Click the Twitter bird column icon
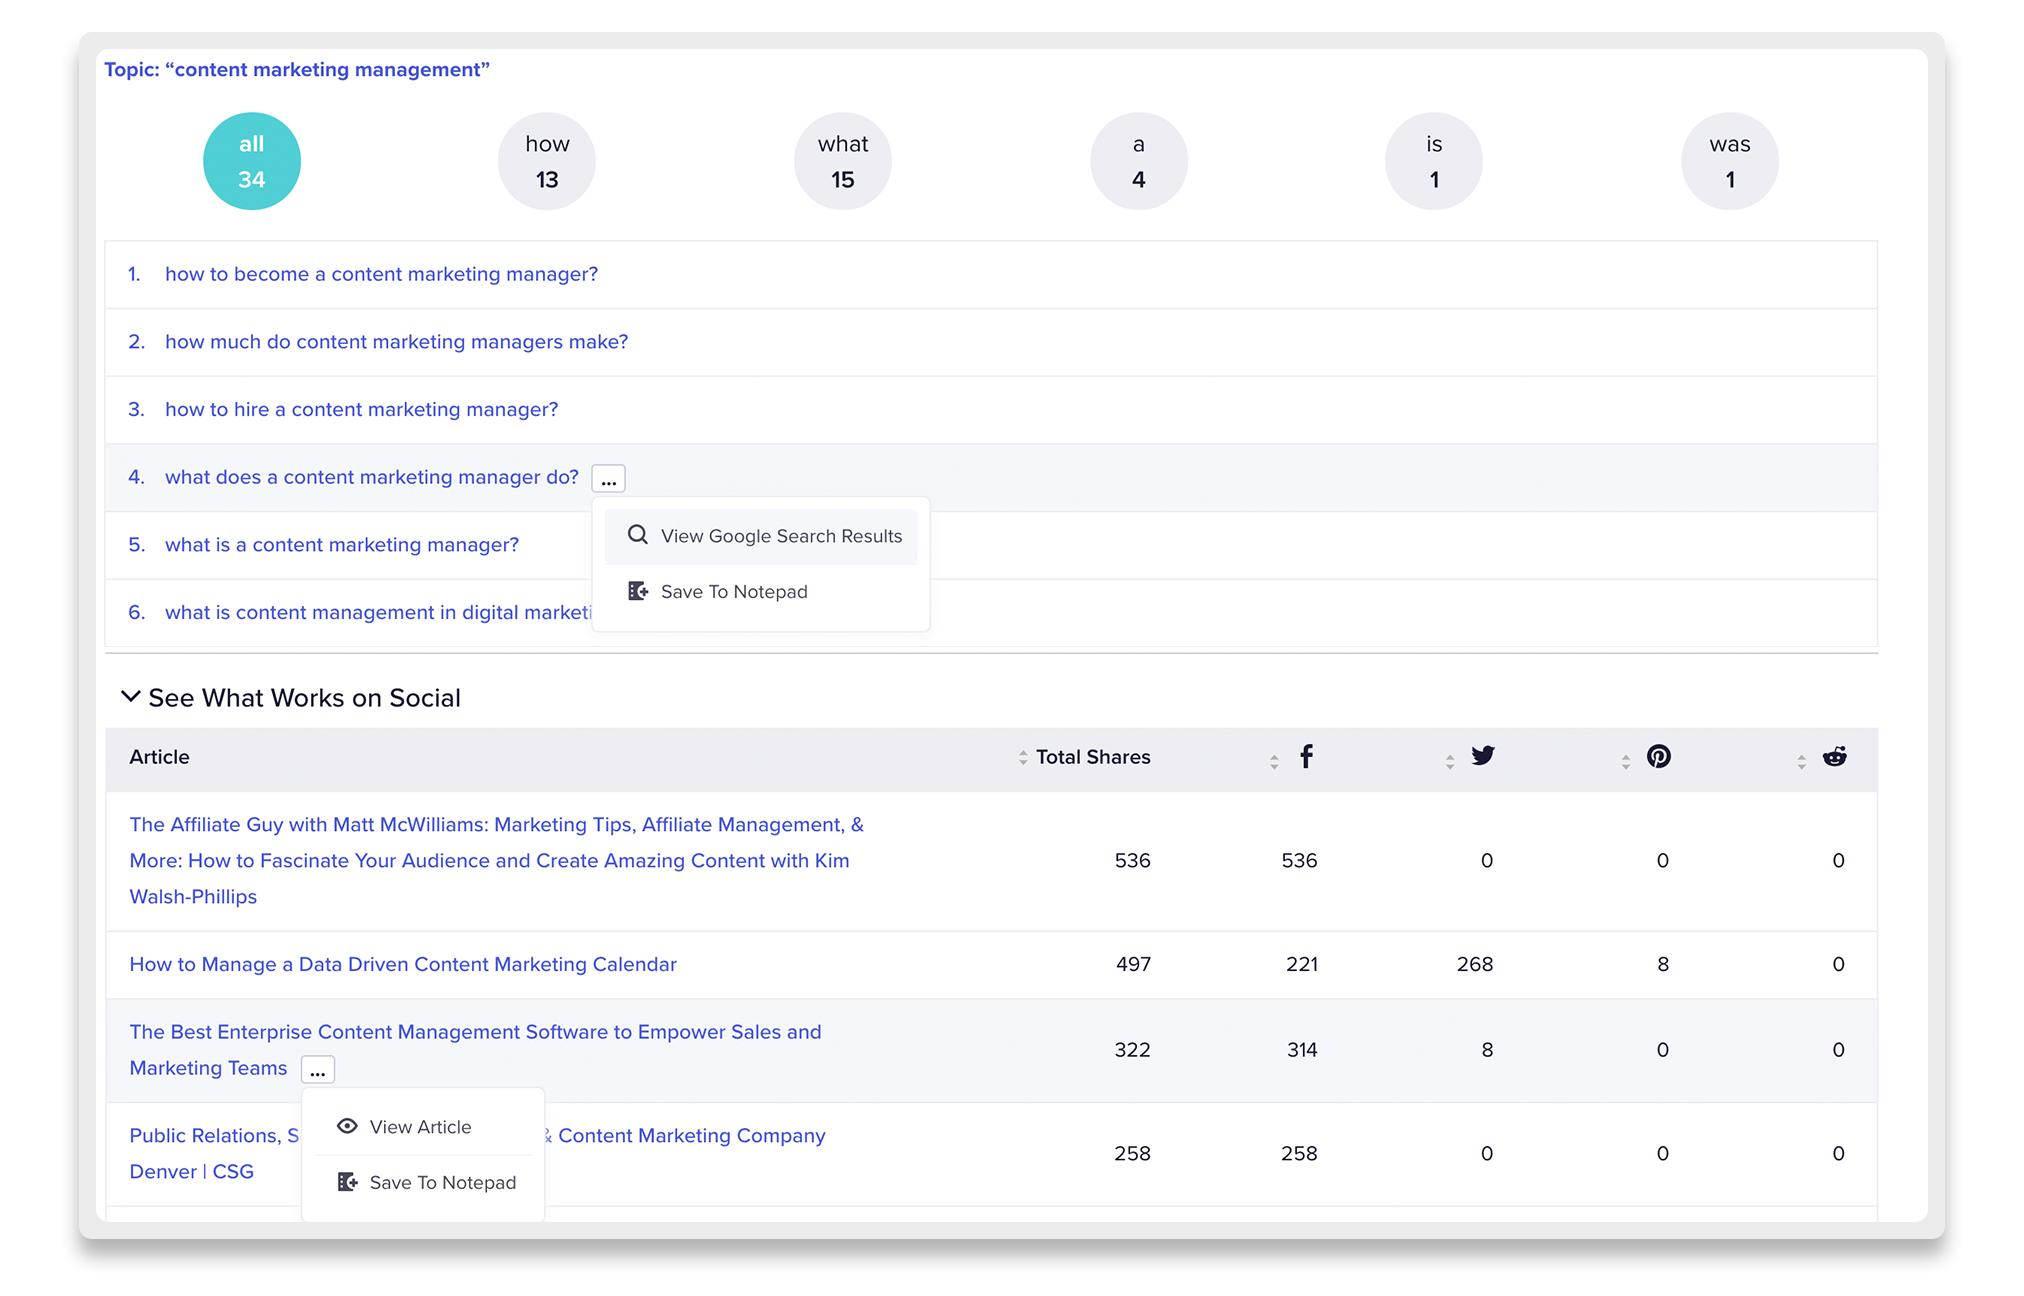Viewport: 2024px width, 1296px height. click(1483, 756)
